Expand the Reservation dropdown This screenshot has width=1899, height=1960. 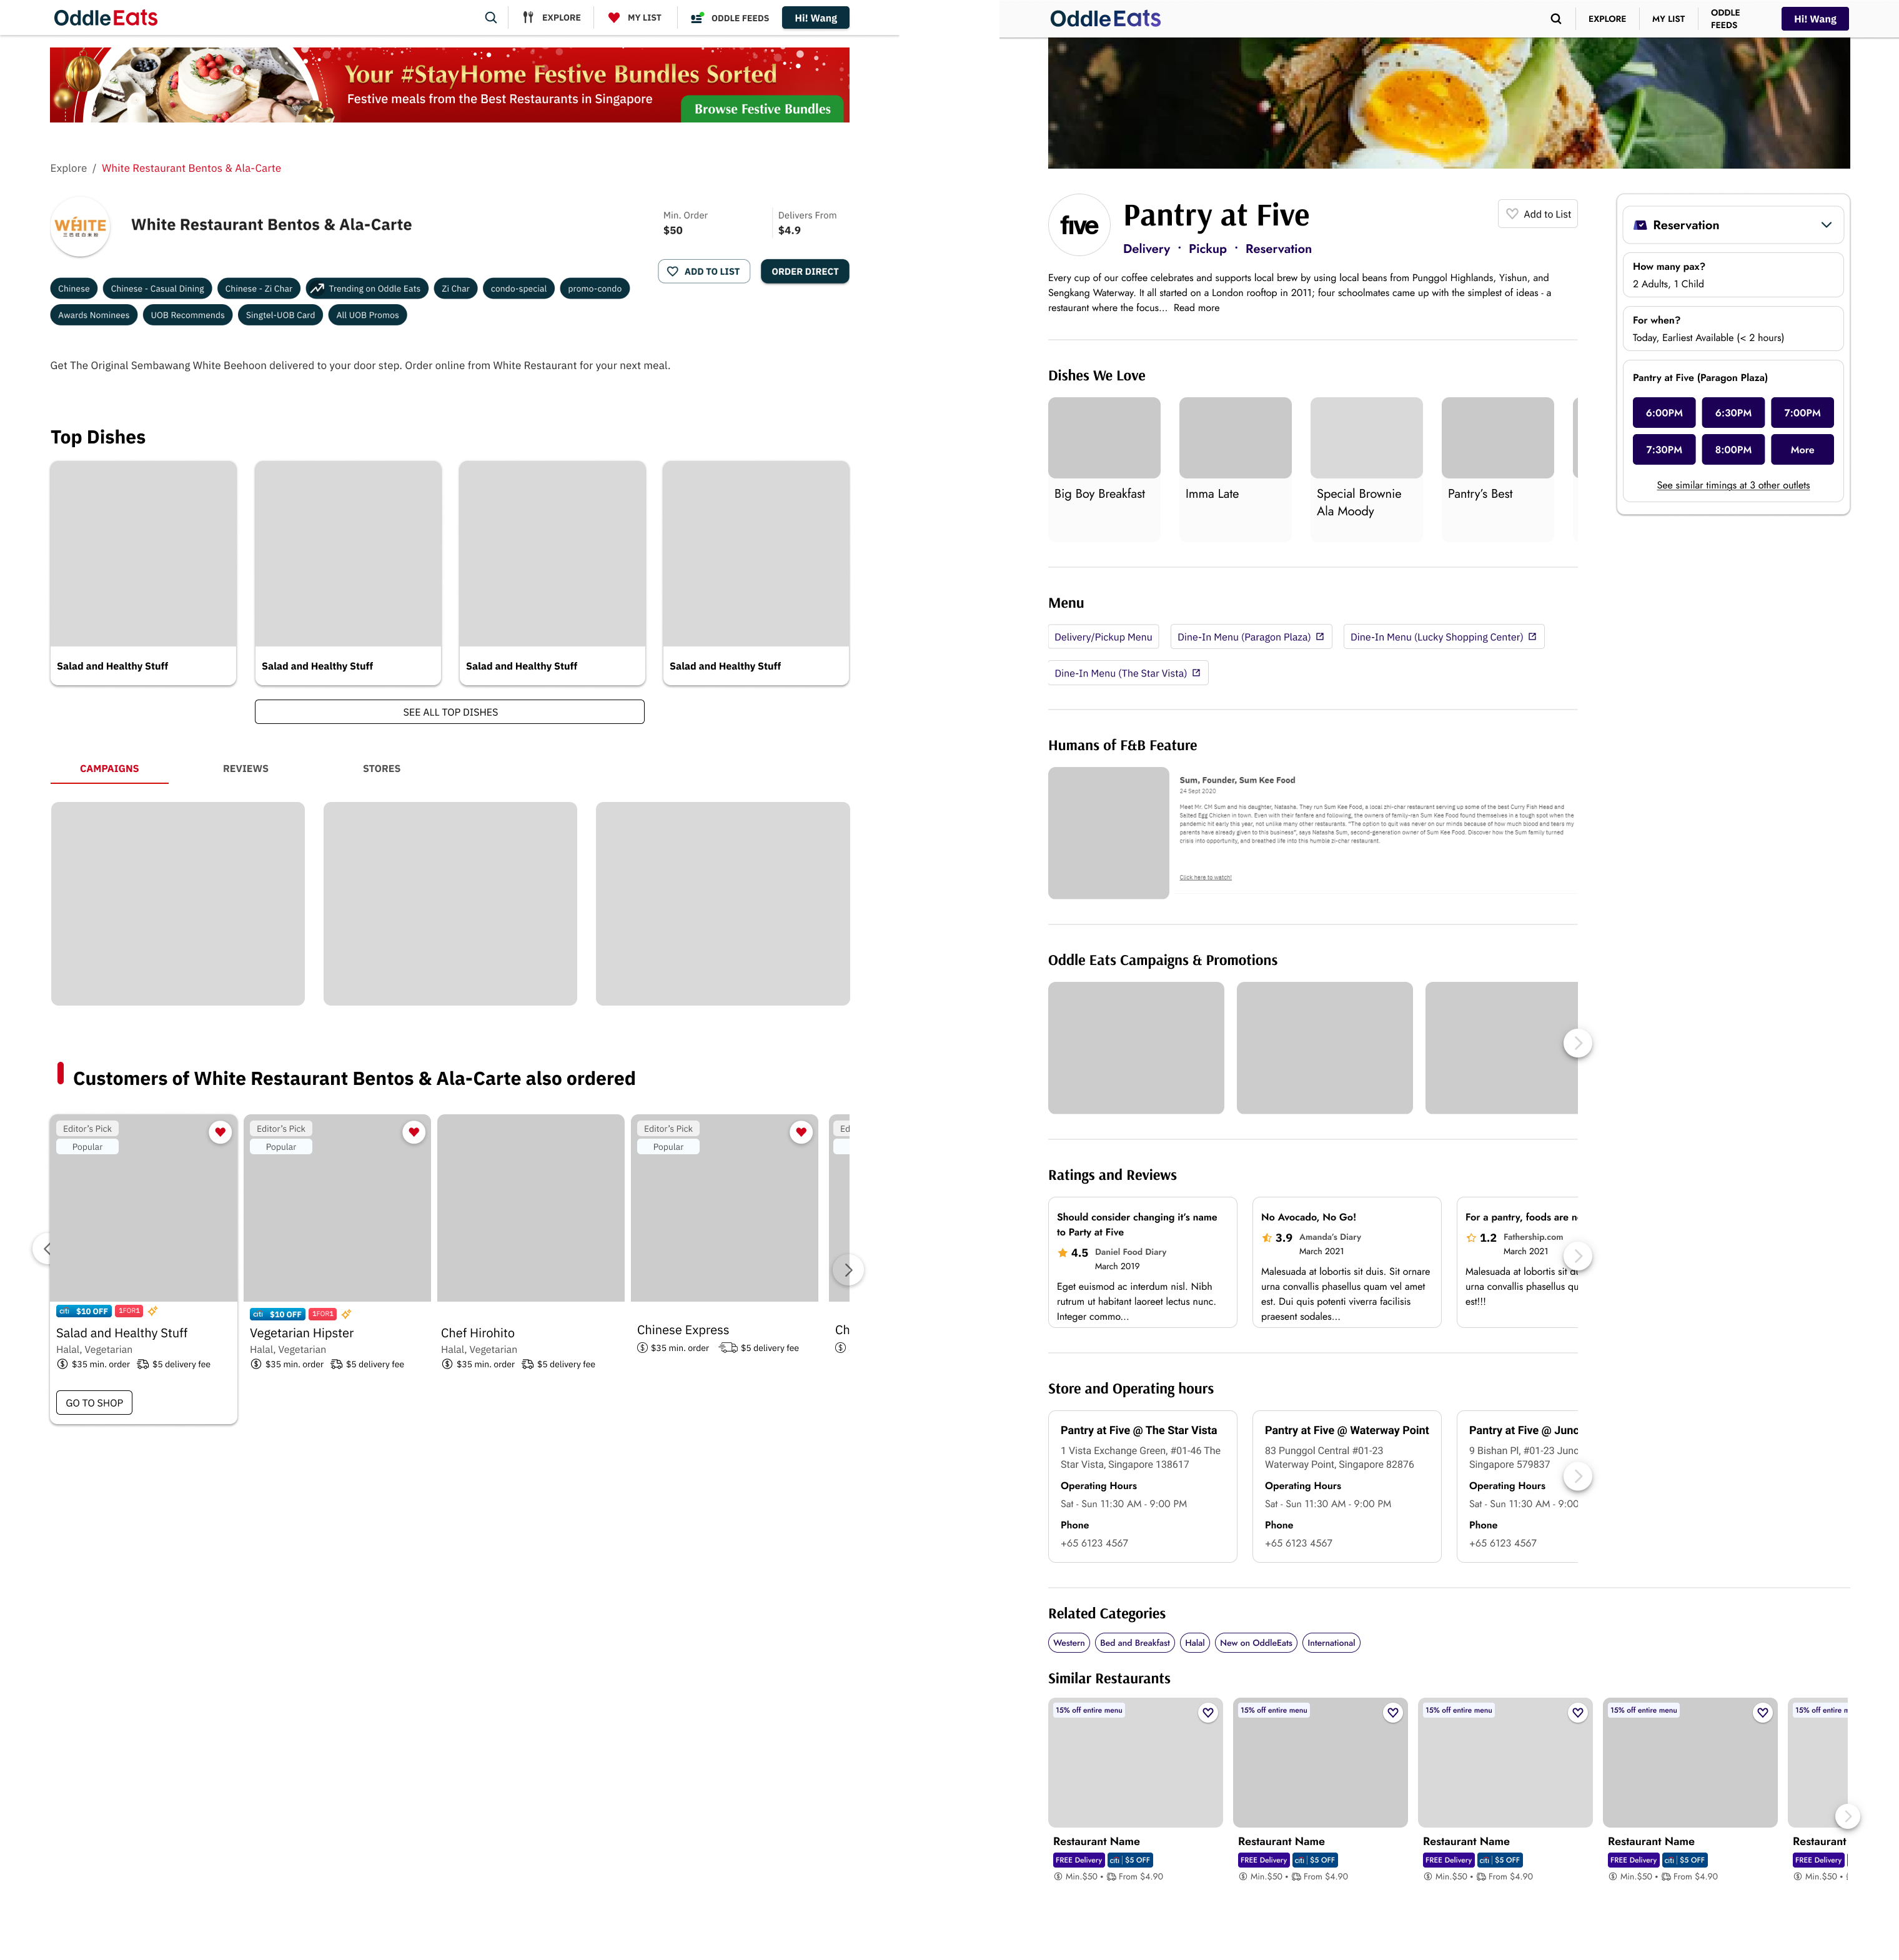point(1826,225)
